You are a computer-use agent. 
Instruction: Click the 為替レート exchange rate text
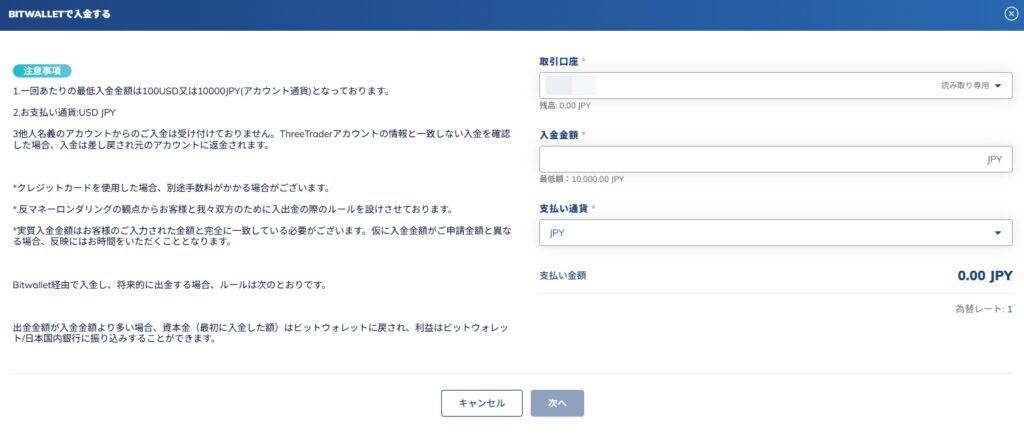(983, 309)
